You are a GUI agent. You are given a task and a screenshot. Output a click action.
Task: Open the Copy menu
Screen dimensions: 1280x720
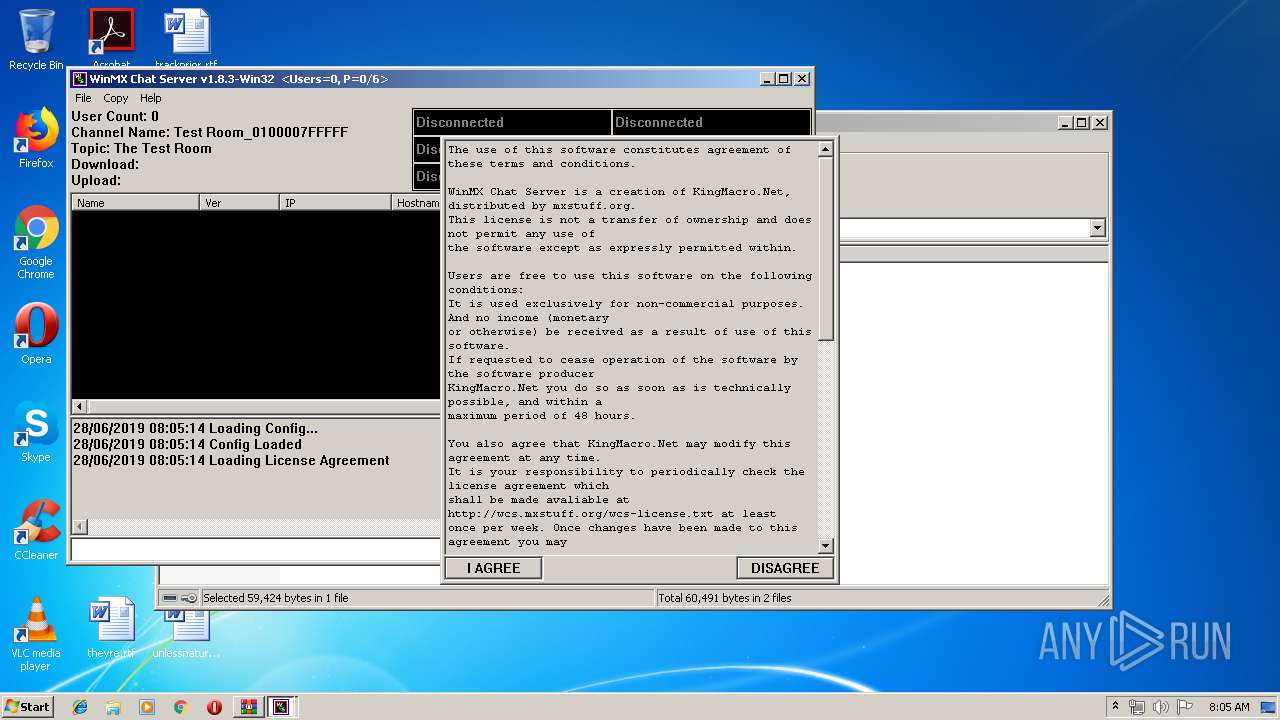click(116, 98)
